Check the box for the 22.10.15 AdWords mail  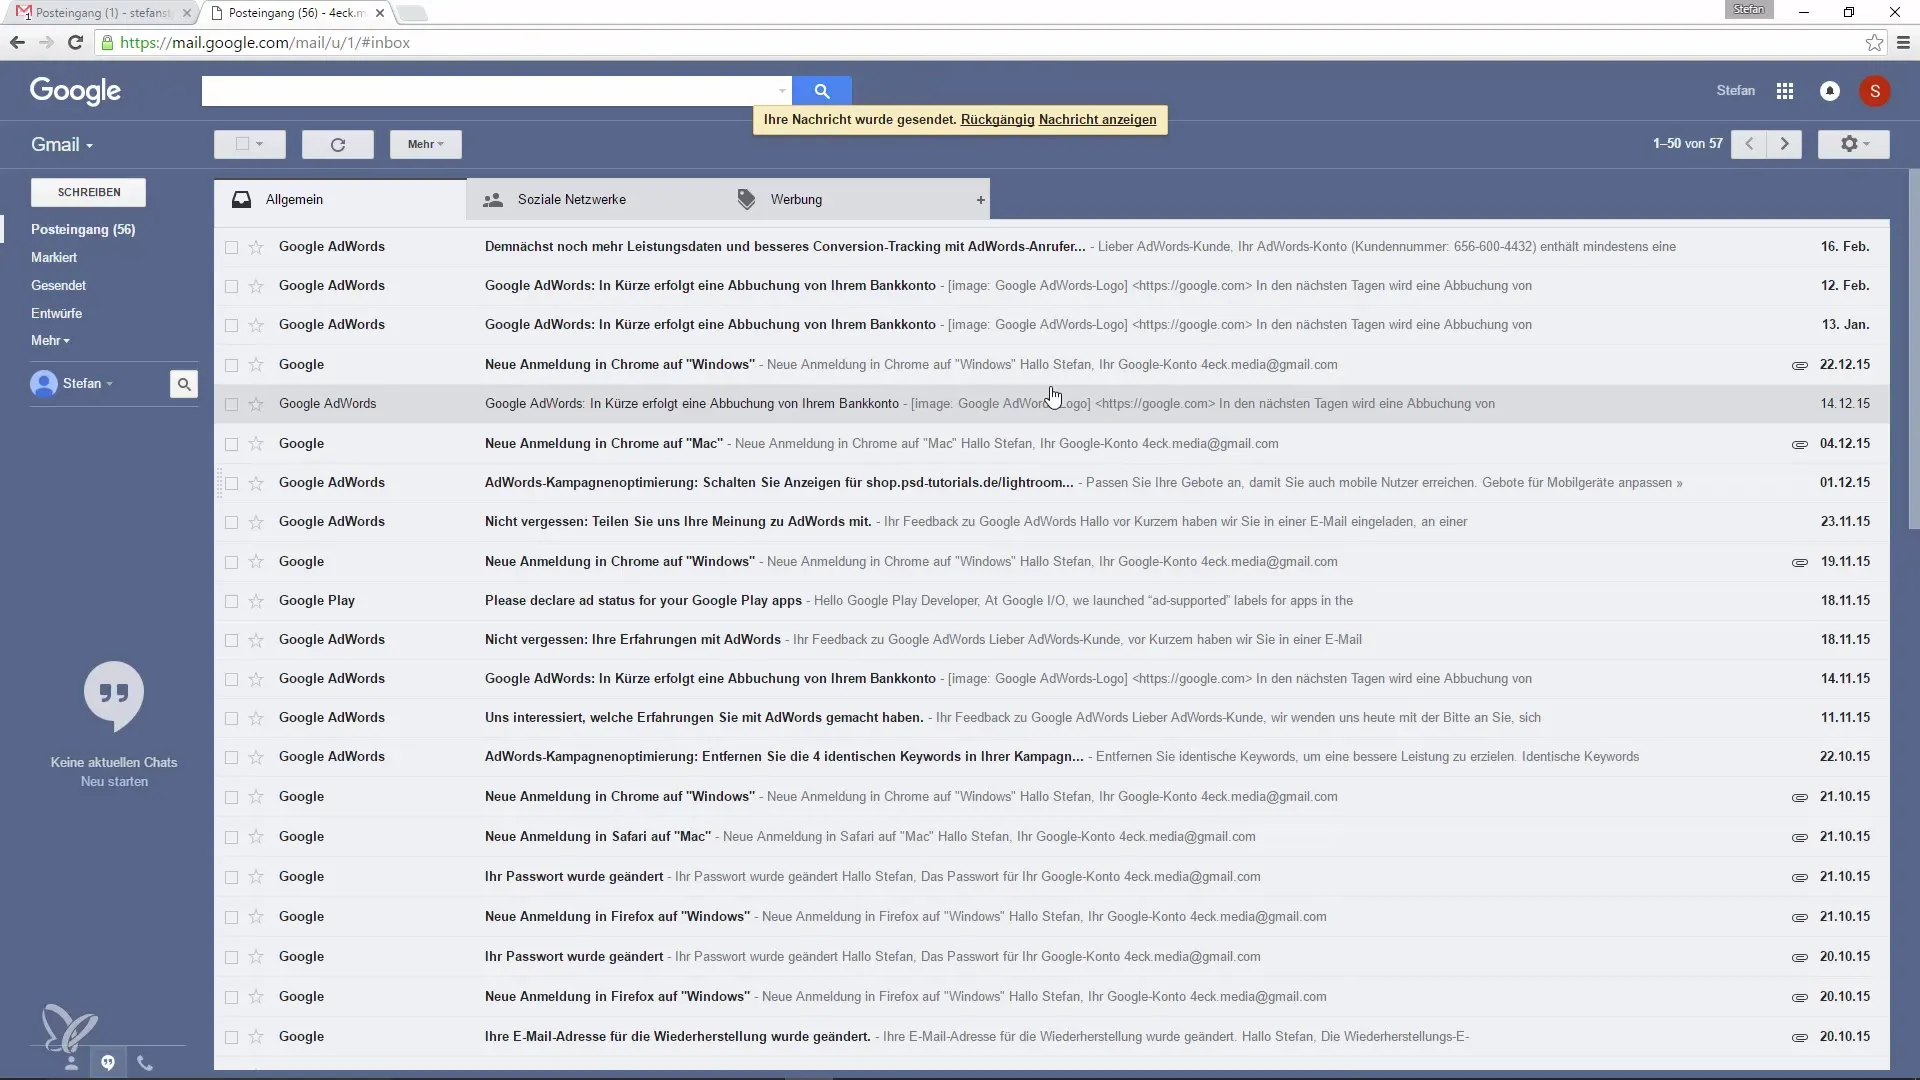(x=231, y=757)
